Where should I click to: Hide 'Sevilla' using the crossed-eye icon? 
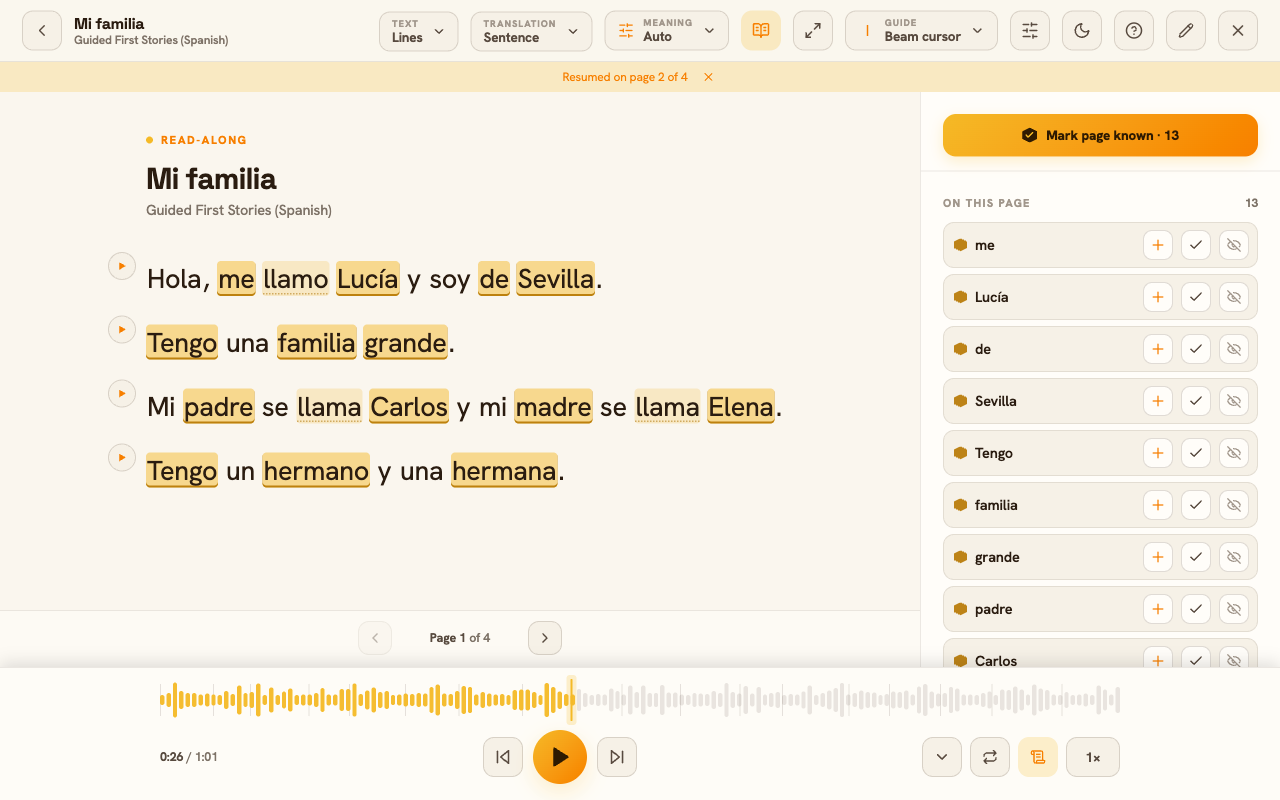1234,401
